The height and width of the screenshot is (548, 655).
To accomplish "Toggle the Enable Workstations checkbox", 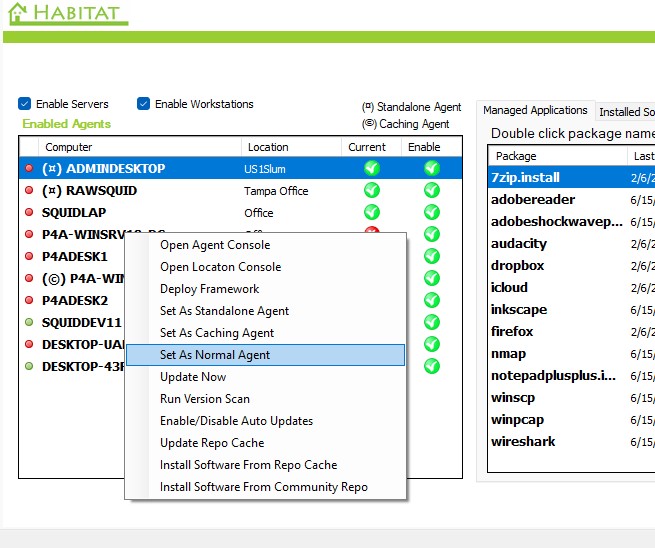I will point(144,104).
